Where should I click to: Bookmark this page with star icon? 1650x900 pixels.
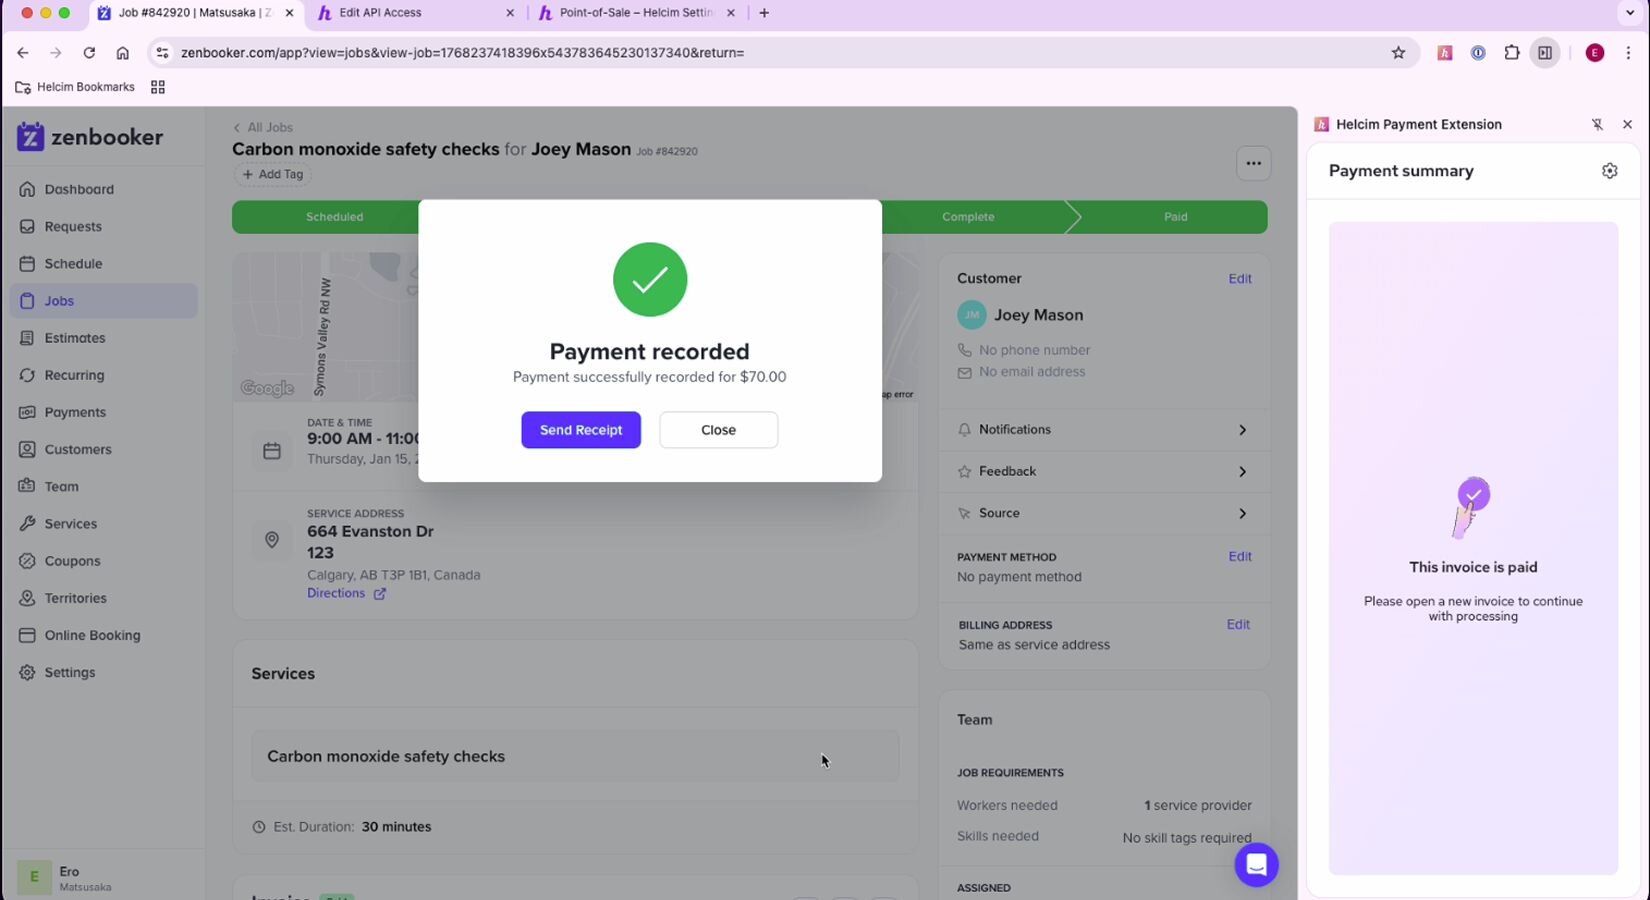[x=1398, y=53]
